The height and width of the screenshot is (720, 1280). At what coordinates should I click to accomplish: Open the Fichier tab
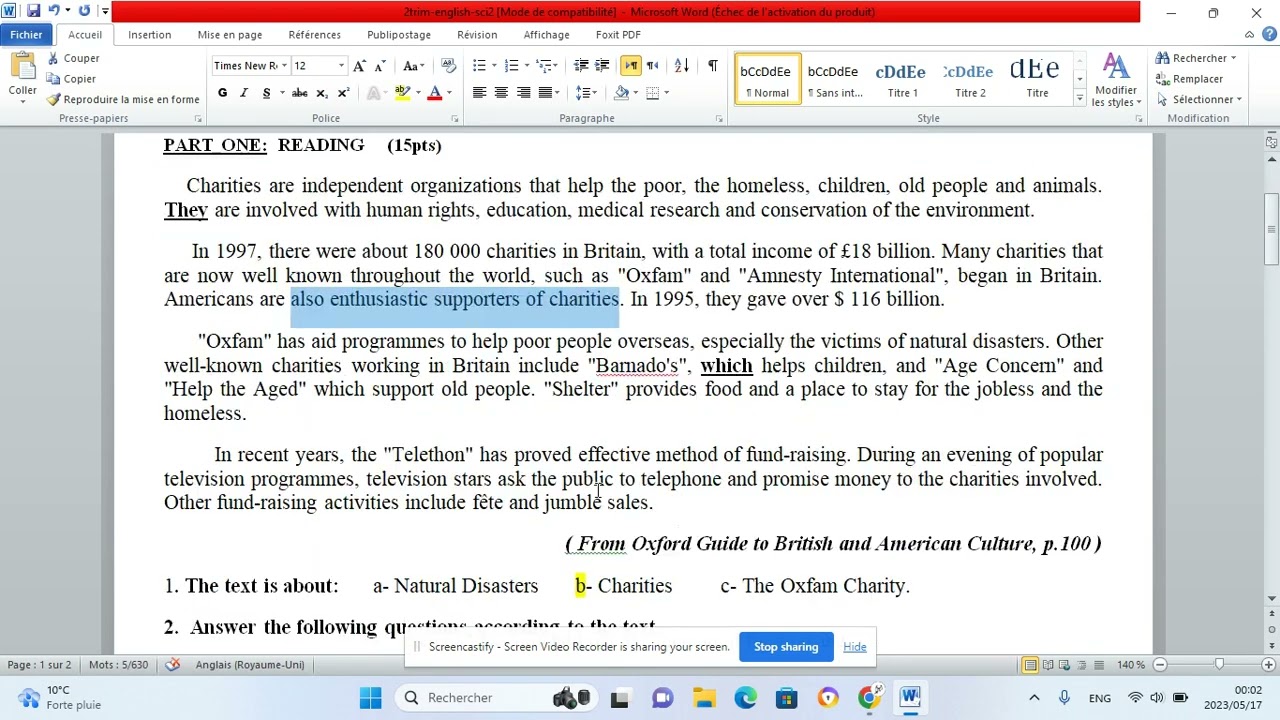(x=27, y=35)
